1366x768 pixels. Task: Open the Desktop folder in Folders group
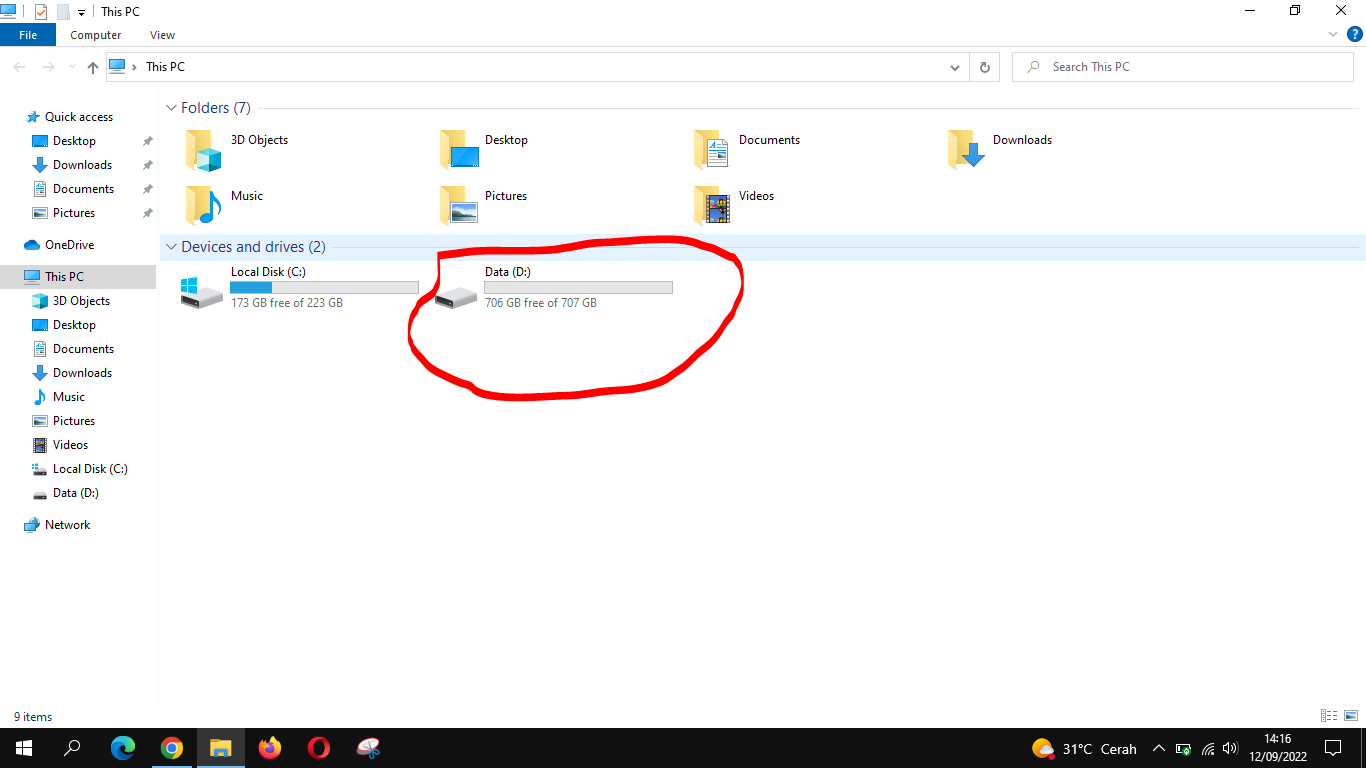(484, 150)
